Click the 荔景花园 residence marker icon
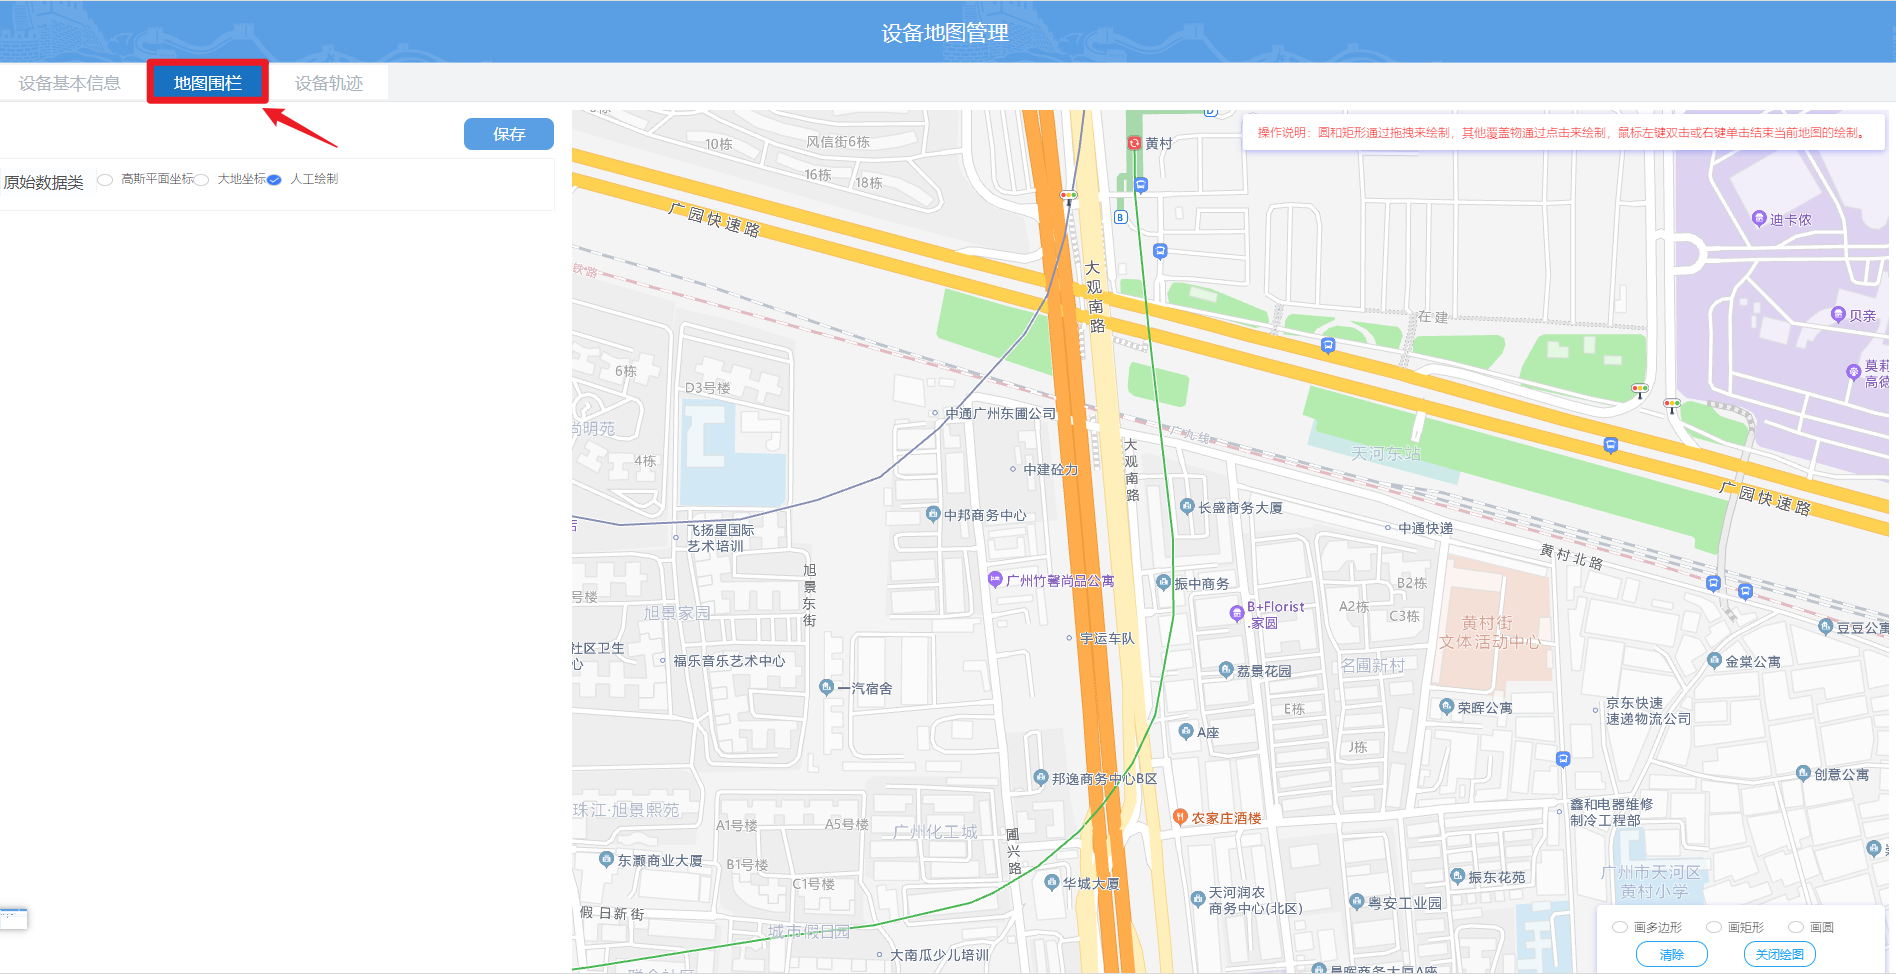This screenshot has height=974, width=1896. 1226,669
